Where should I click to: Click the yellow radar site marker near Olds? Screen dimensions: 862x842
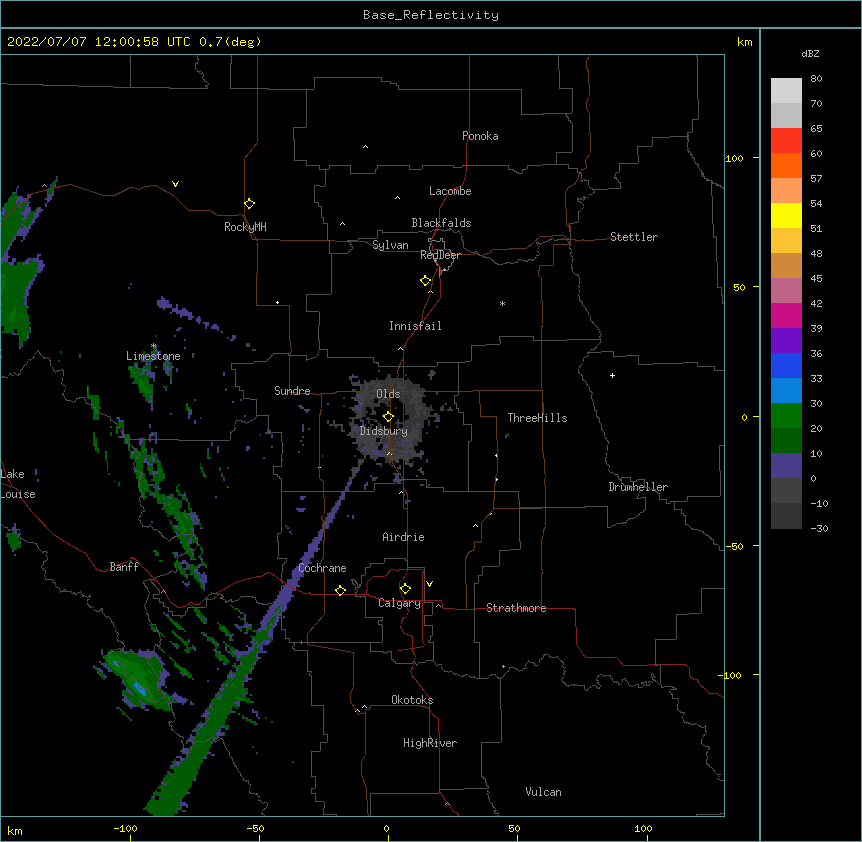(388, 417)
